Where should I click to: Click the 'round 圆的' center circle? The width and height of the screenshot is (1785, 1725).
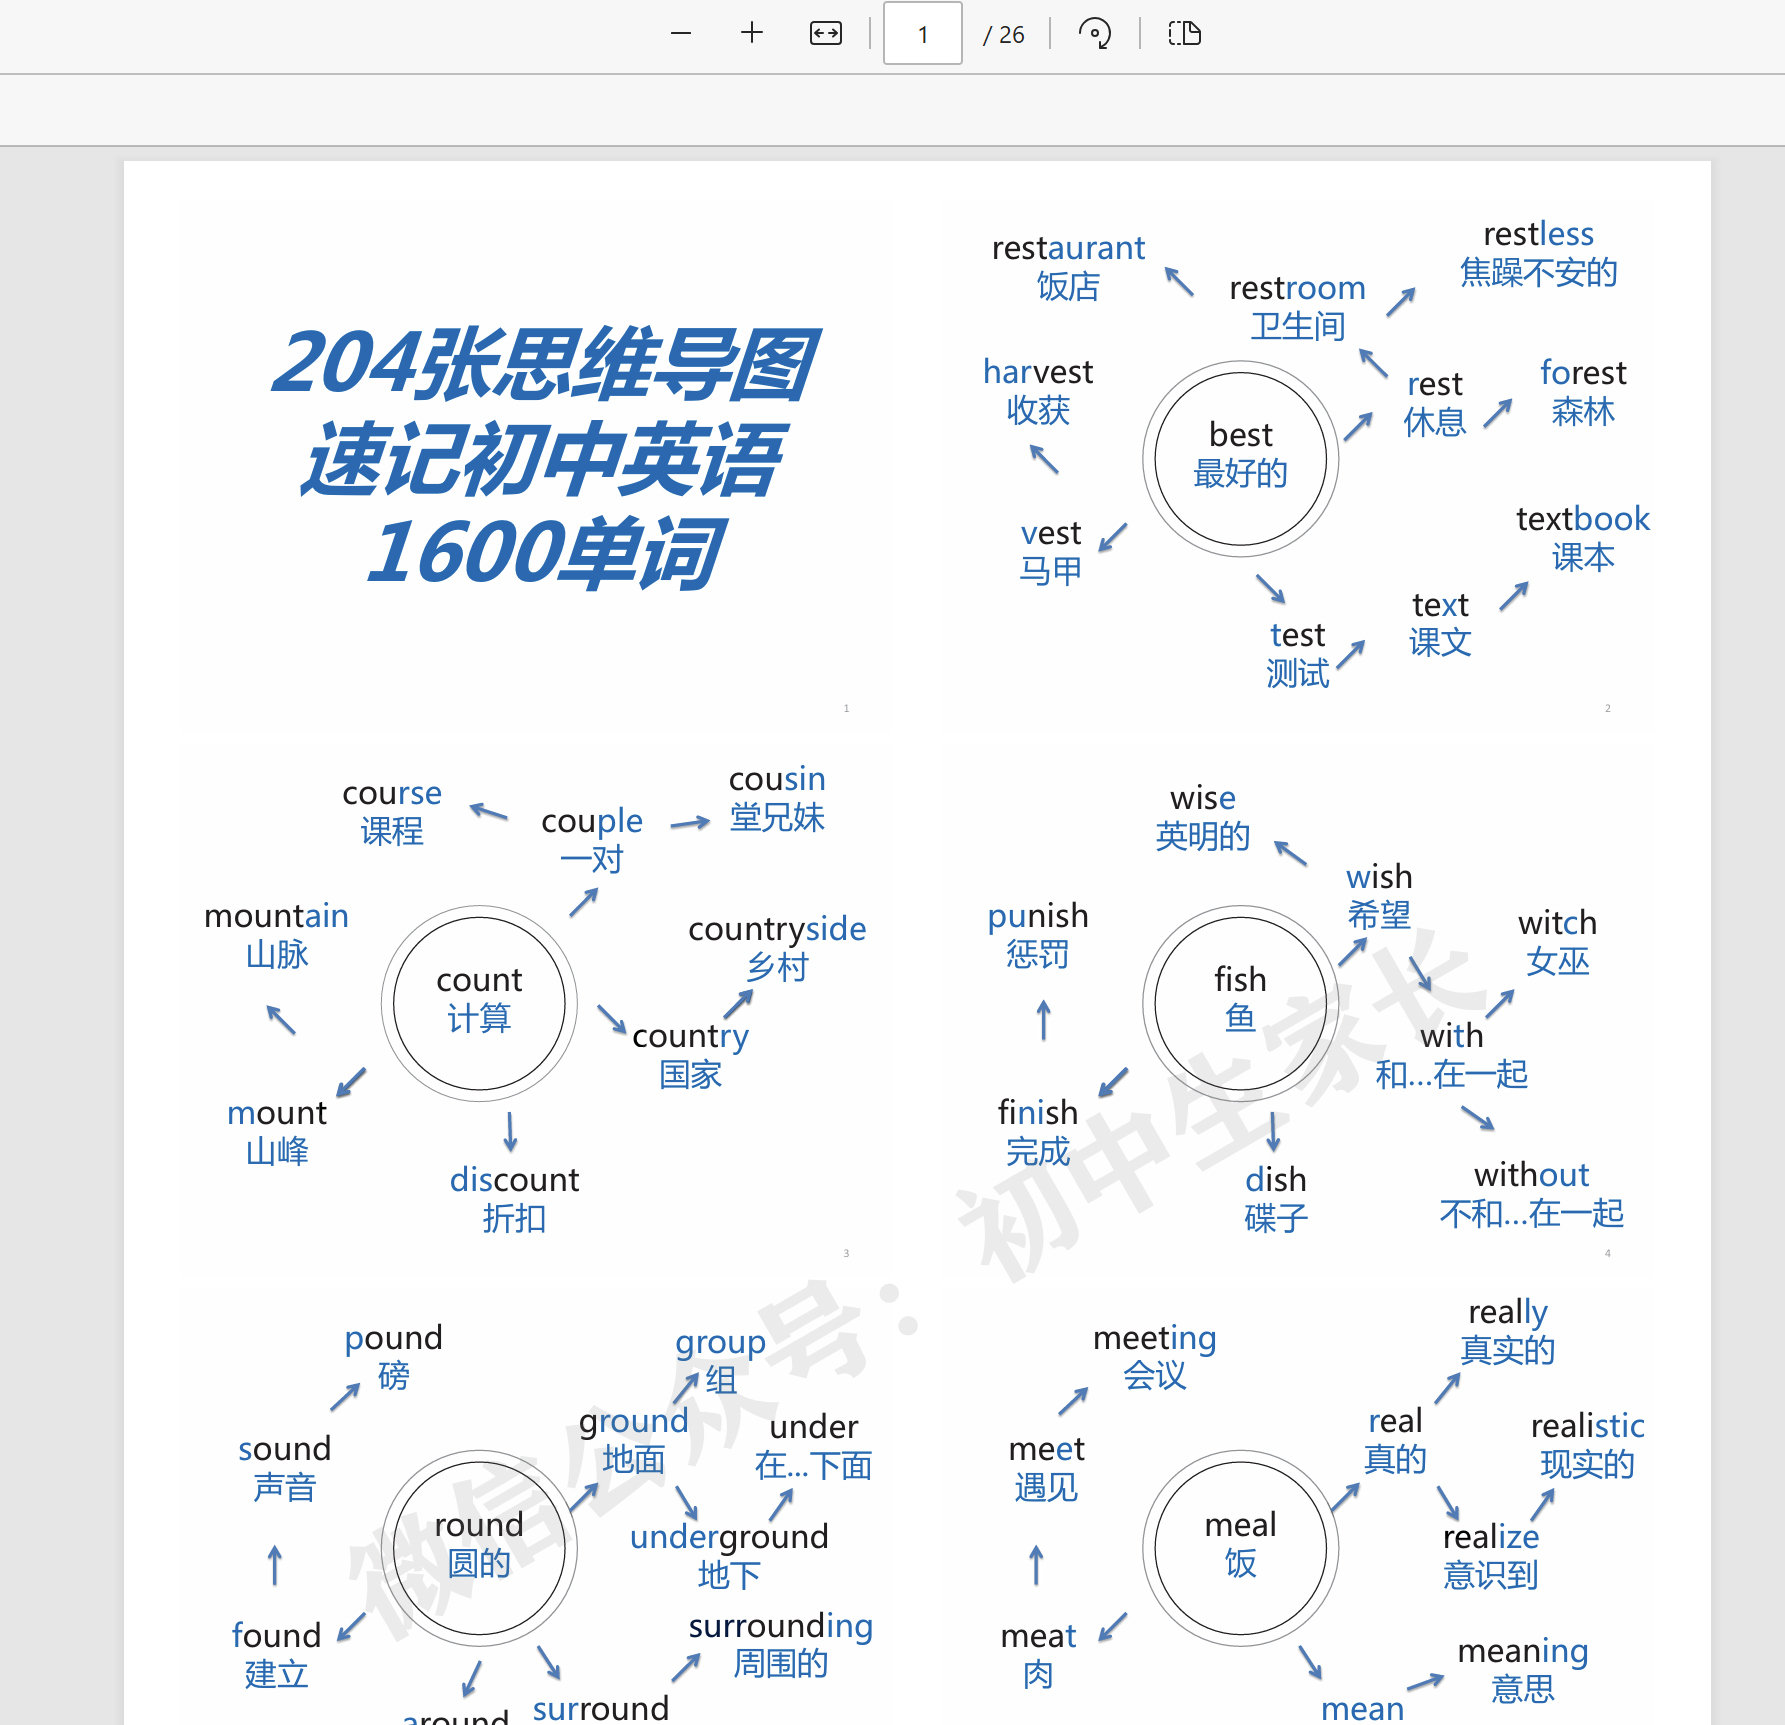click(x=479, y=1548)
